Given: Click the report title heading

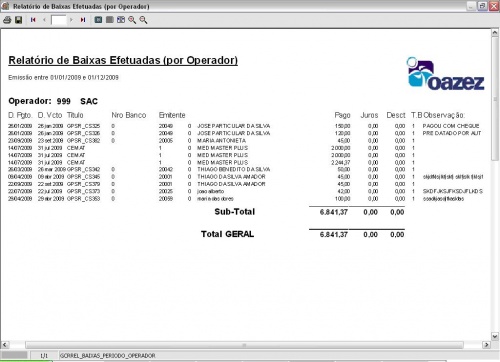Looking at the screenshot, I should click(123, 60).
